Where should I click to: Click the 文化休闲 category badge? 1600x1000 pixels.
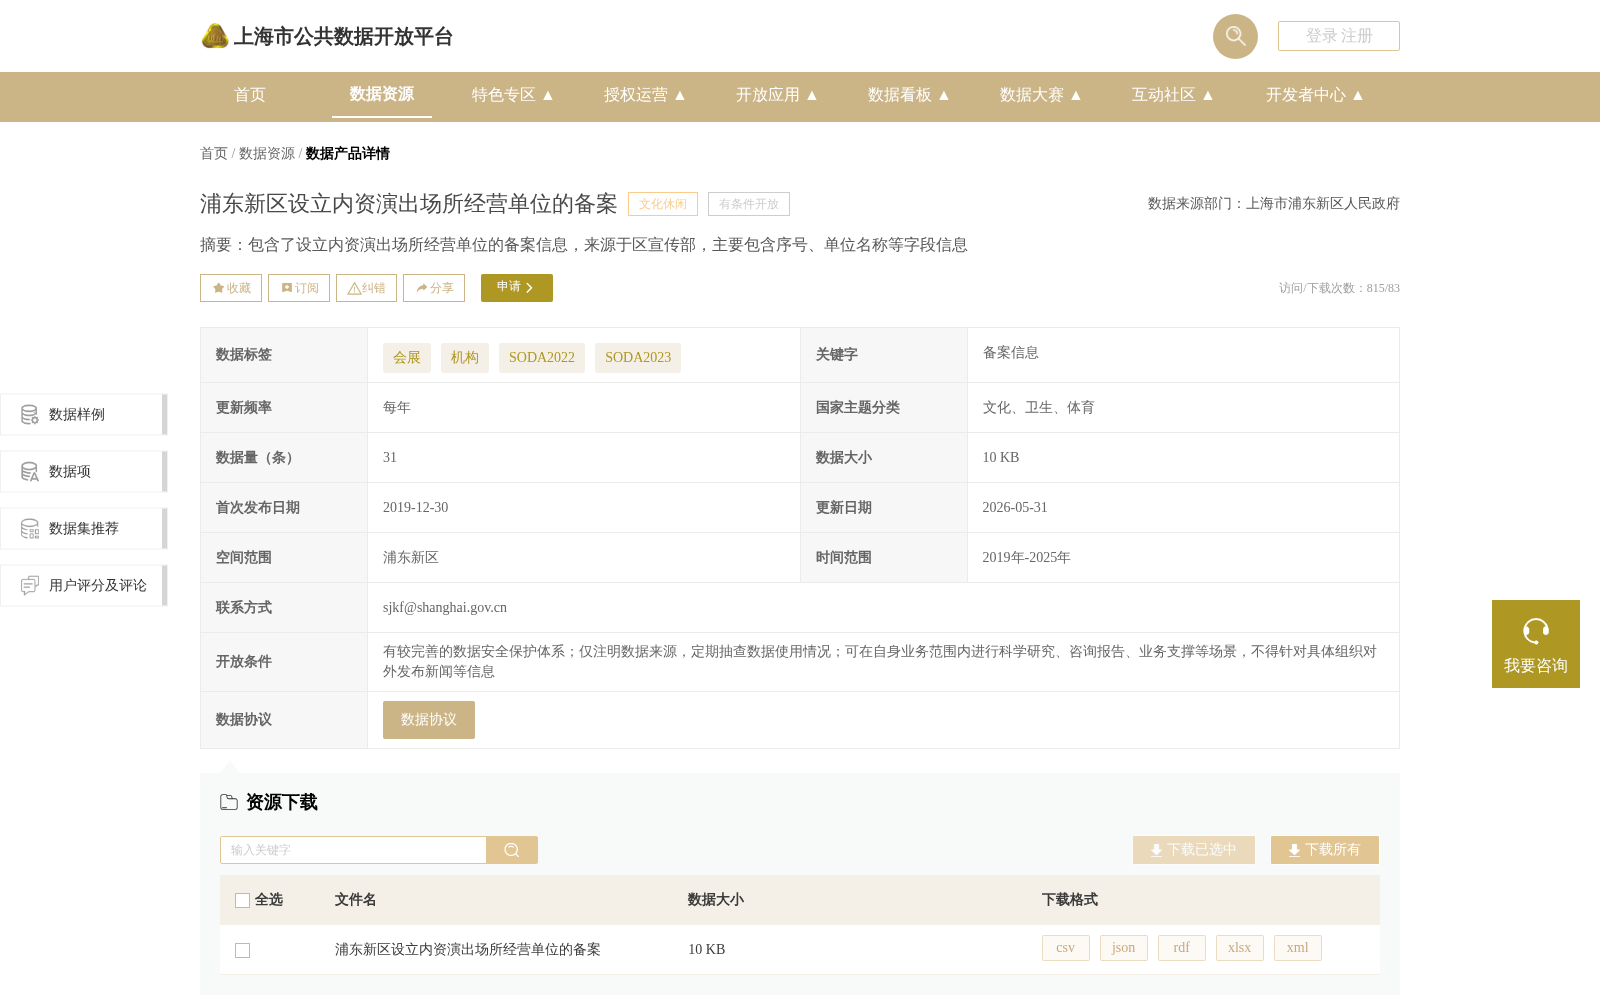[663, 204]
